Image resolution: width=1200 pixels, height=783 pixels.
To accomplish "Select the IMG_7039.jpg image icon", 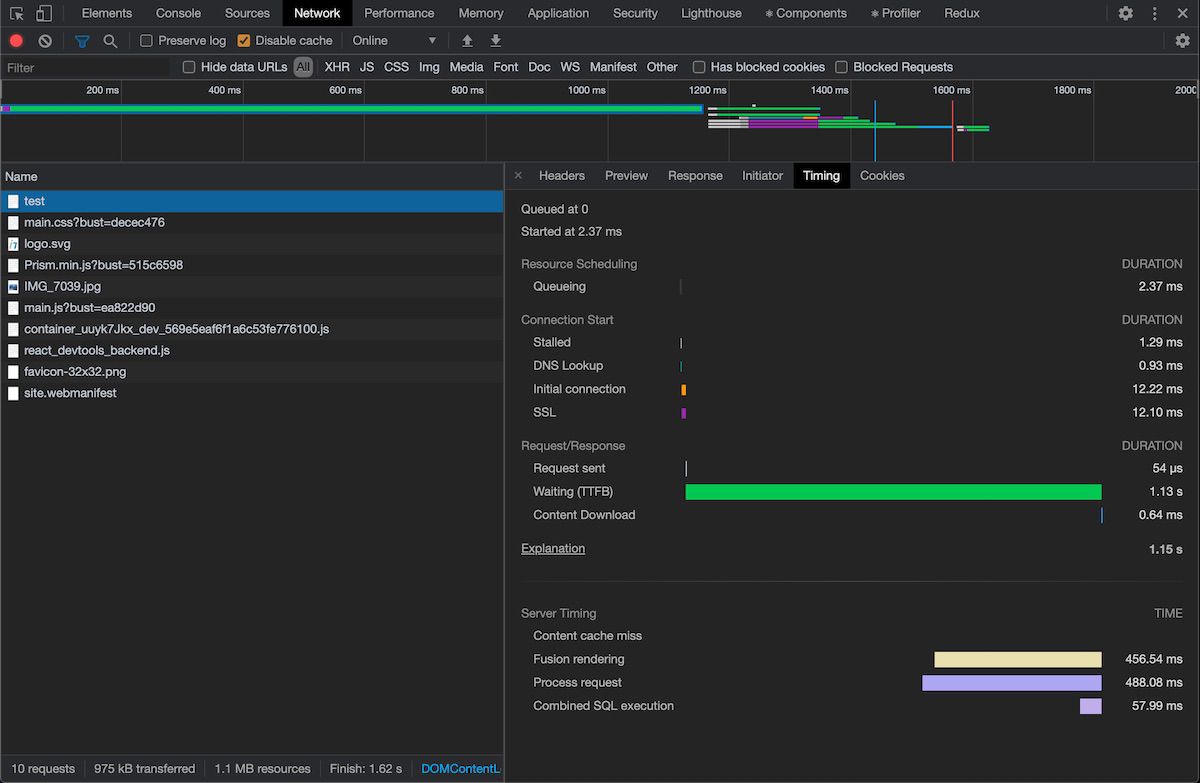I will (x=13, y=287).
